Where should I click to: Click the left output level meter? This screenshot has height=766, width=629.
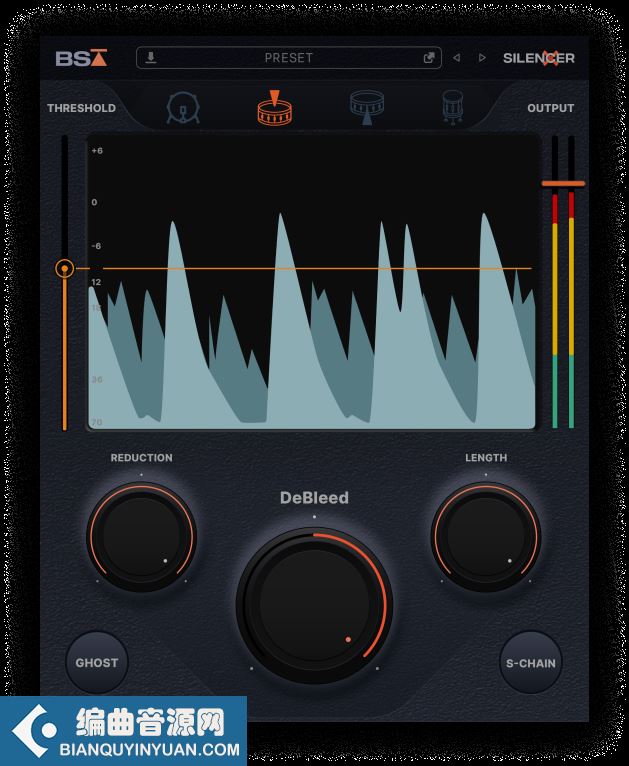coord(555,282)
